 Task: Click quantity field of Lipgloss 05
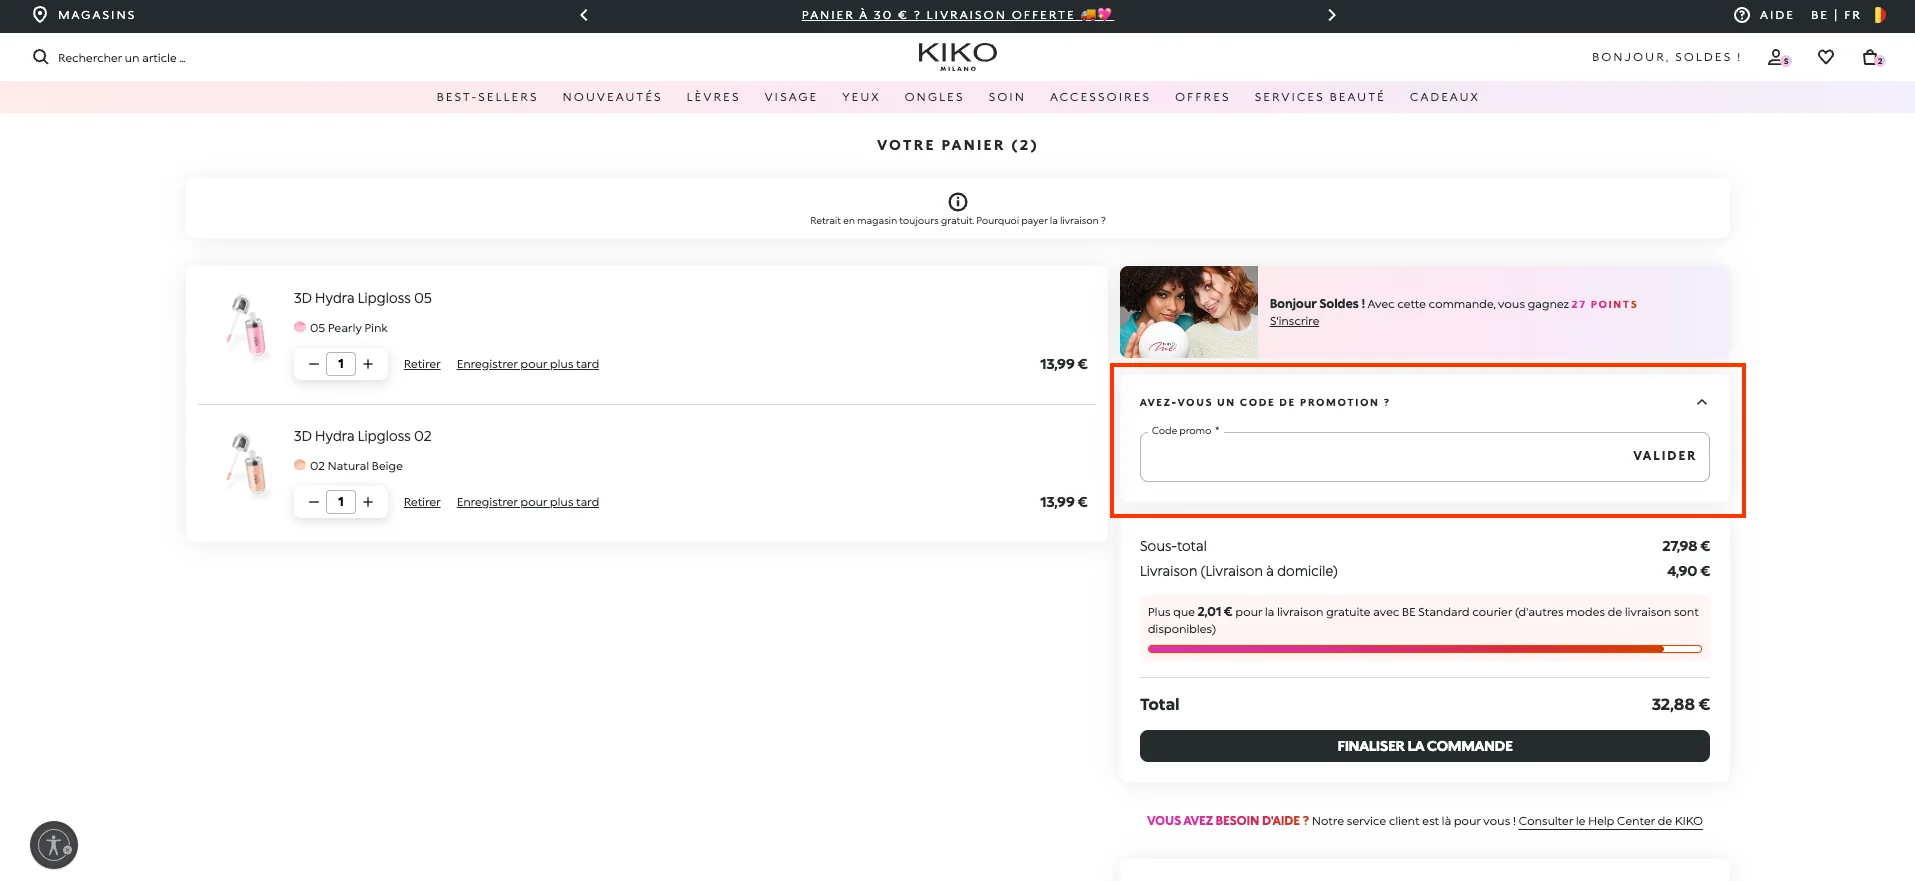[x=341, y=364]
